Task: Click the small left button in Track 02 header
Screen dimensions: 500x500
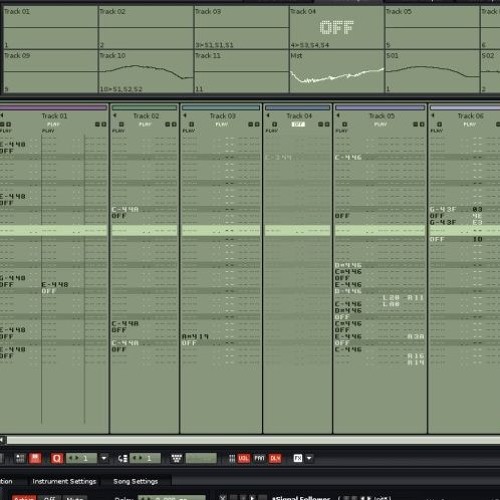Action: 122,124
